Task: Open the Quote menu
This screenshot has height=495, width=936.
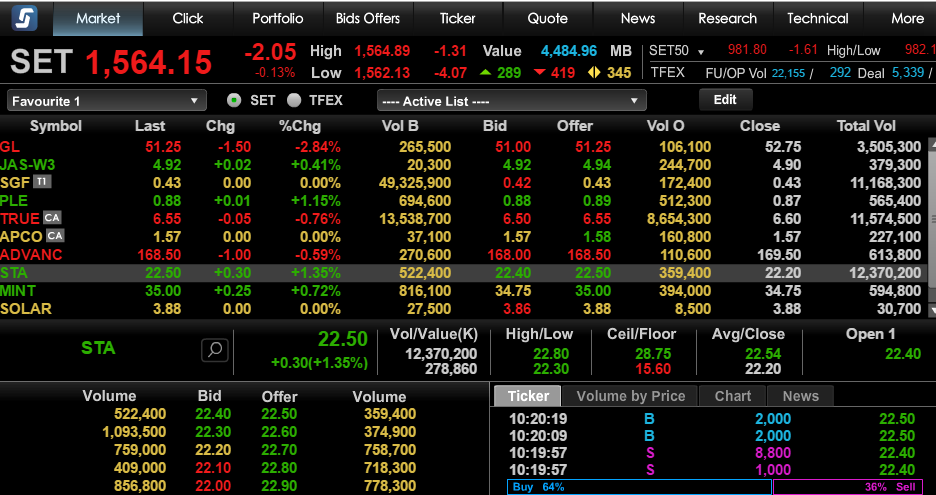Action: (547, 19)
